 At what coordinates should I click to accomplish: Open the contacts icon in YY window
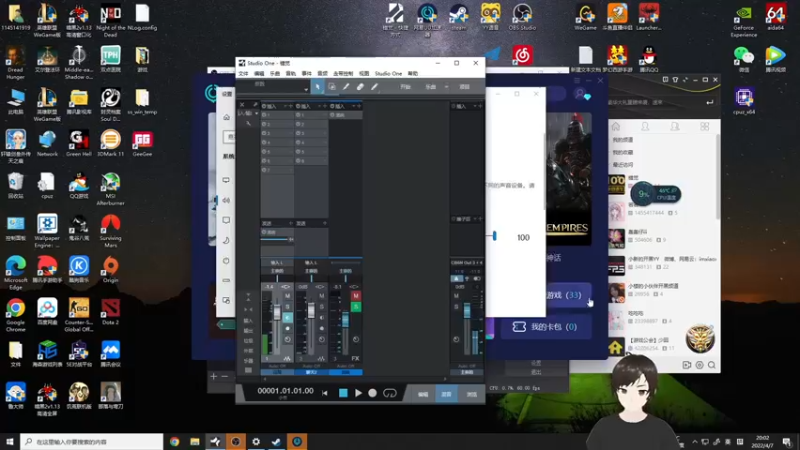pyautogui.click(x=645, y=127)
